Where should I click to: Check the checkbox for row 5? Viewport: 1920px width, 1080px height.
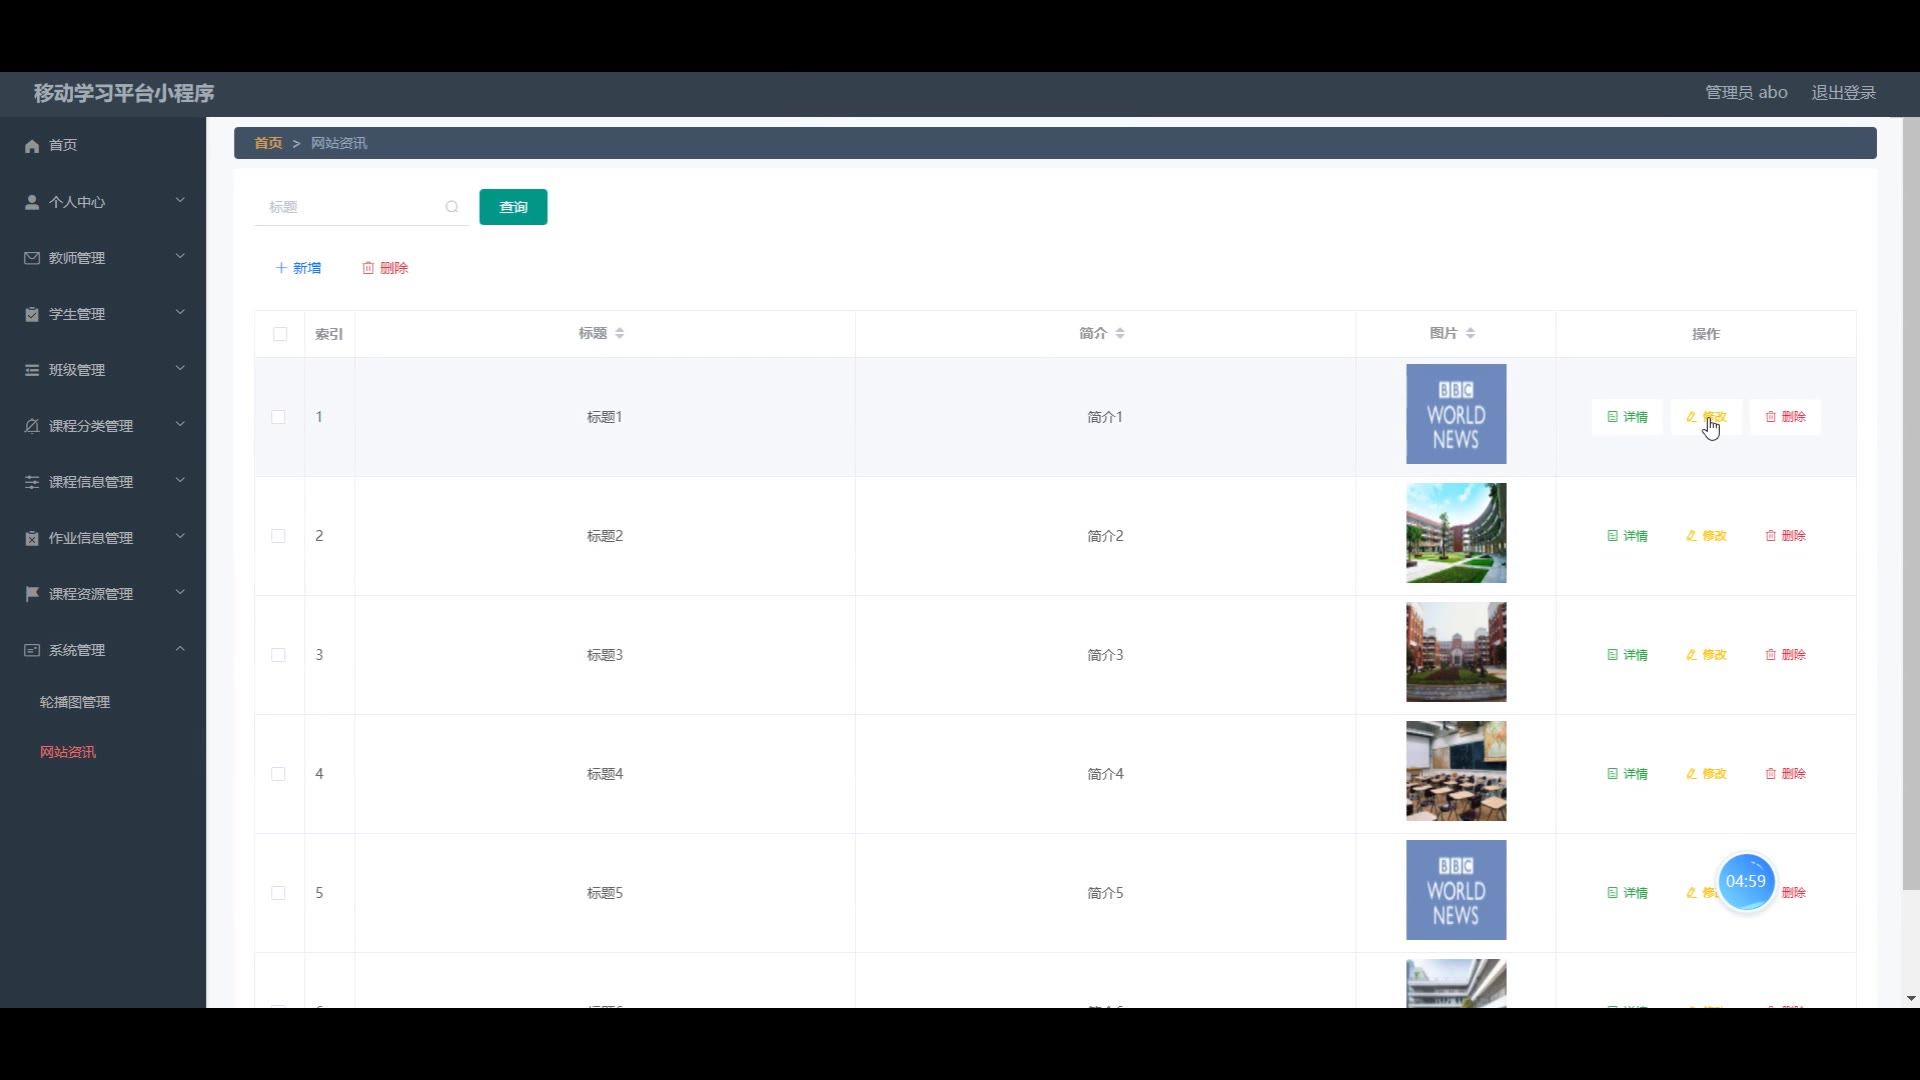pyautogui.click(x=278, y=893)
